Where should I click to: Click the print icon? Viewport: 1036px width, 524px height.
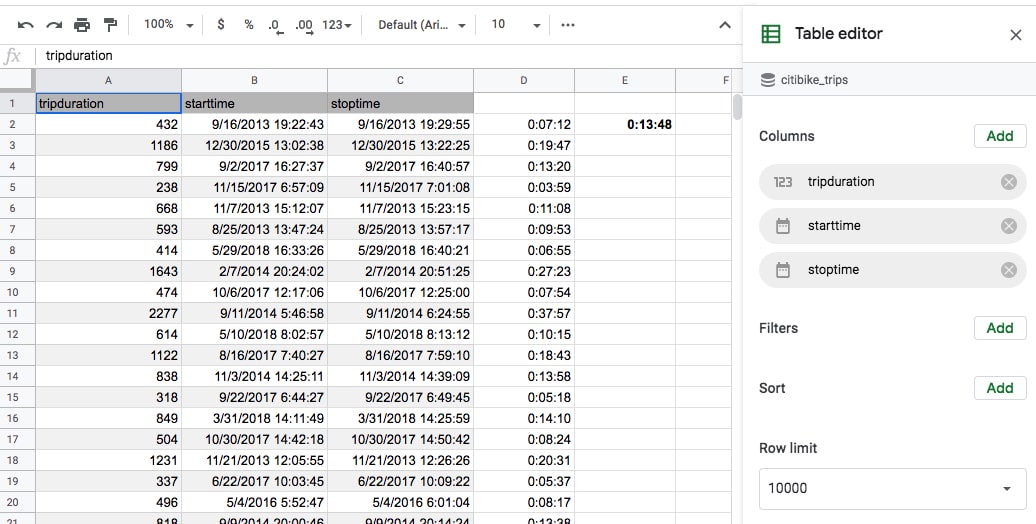pos(82,25)
